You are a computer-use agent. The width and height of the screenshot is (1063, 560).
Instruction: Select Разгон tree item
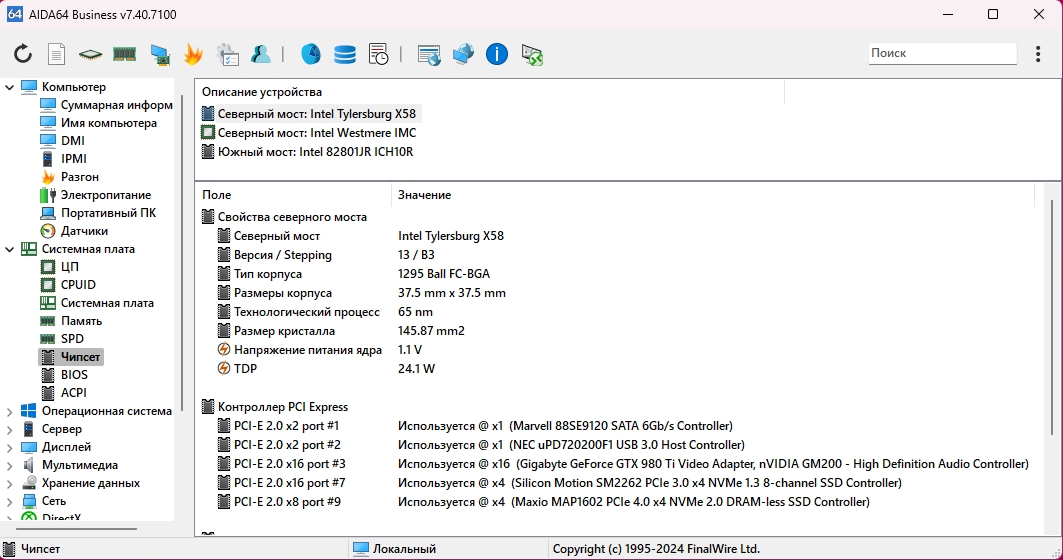(70, 177)
